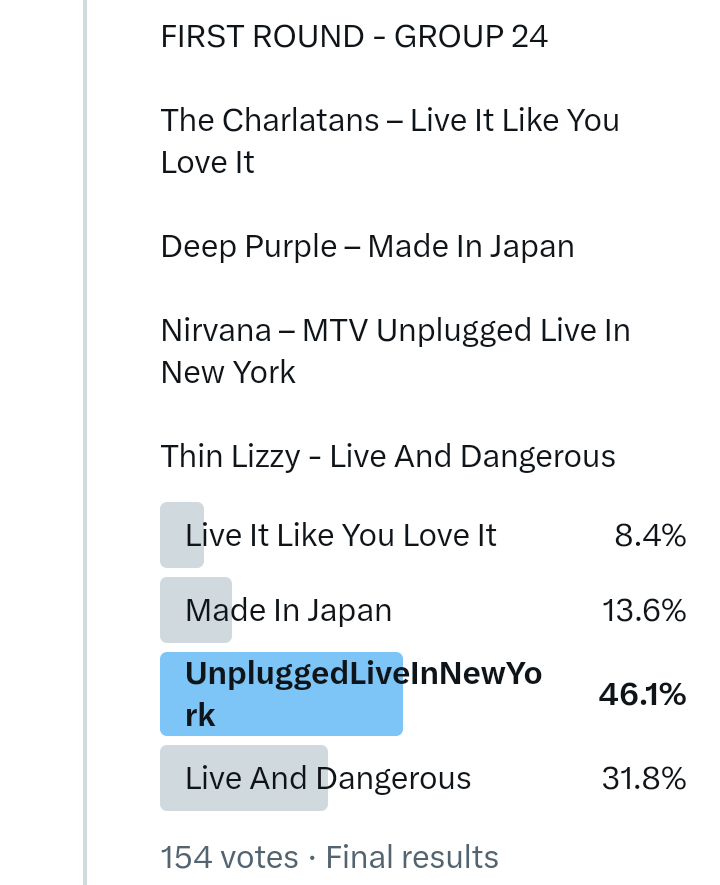Choose the Made In Japan poll option label
The image size is (720, 885).
tap(288, 610)
